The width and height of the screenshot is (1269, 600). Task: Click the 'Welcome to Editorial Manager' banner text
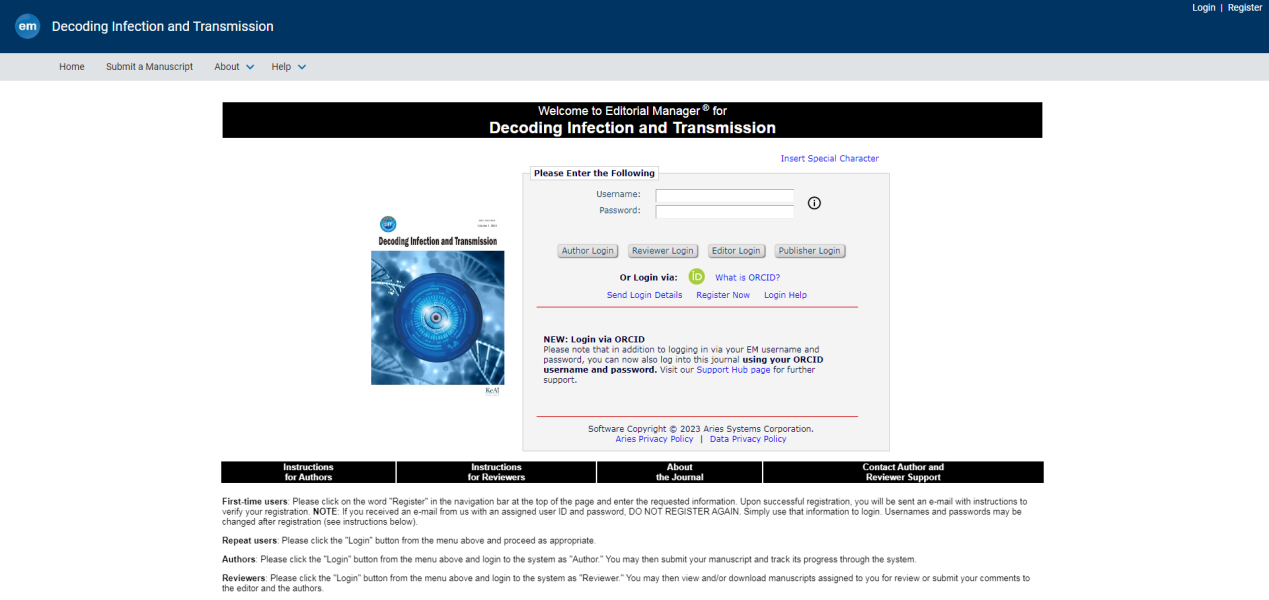point(632,111)
